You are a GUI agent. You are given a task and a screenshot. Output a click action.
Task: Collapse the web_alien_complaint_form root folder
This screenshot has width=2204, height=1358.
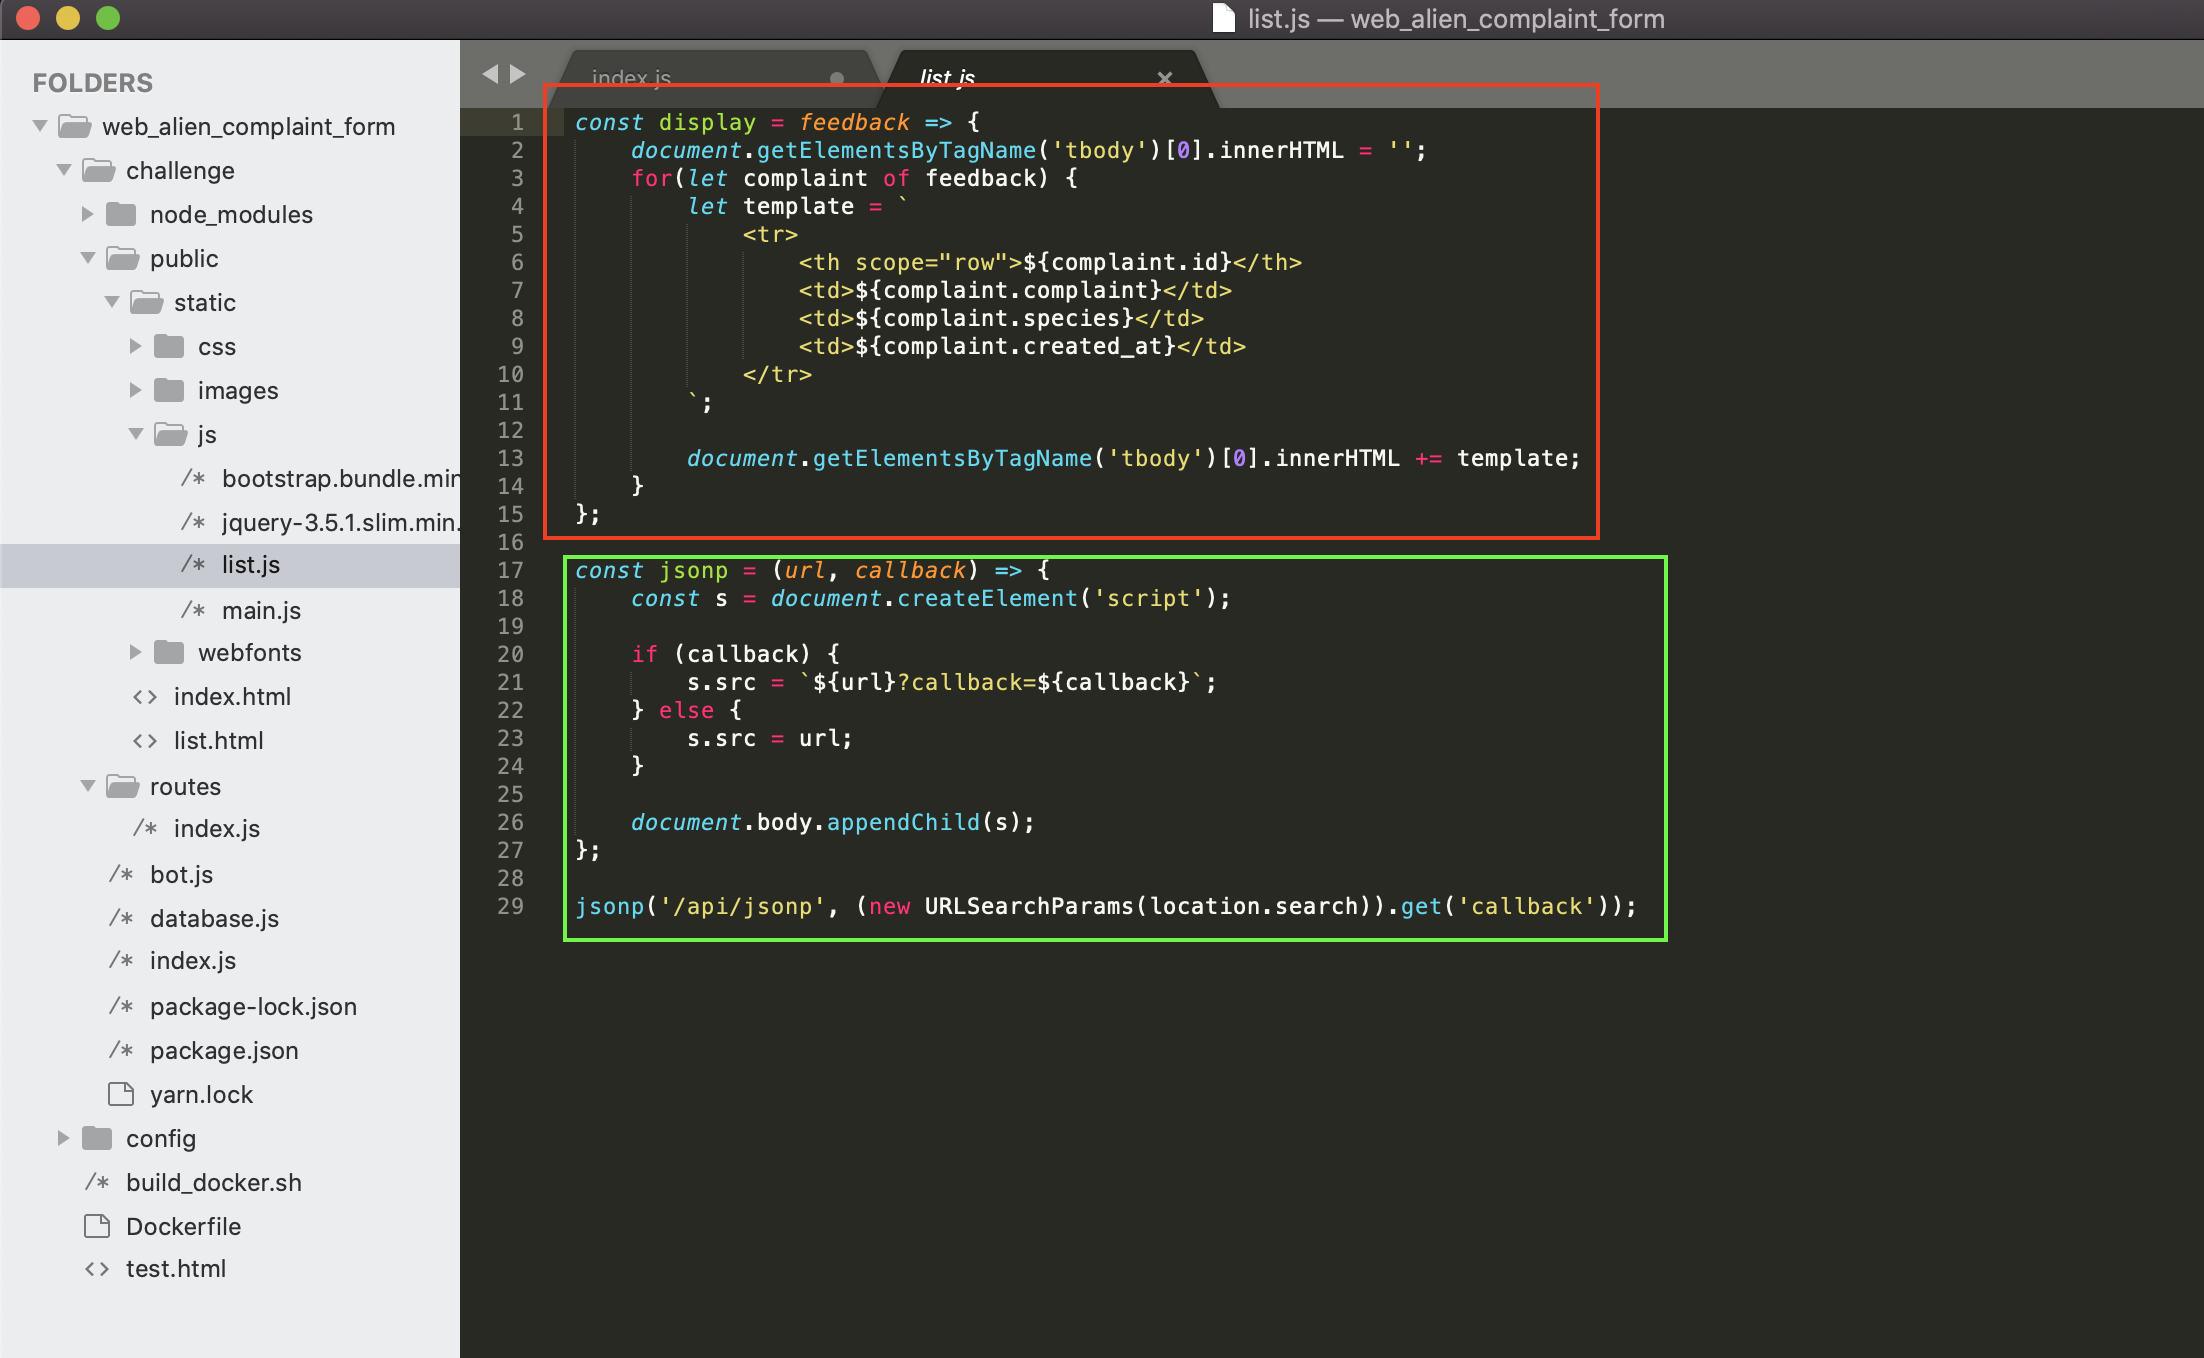(40, 126)
